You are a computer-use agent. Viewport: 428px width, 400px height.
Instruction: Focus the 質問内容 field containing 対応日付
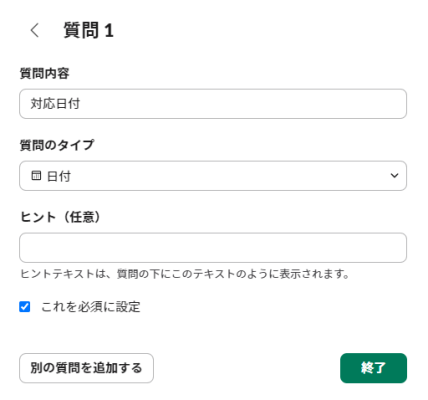pyautogui.click(x=213, y=104)
